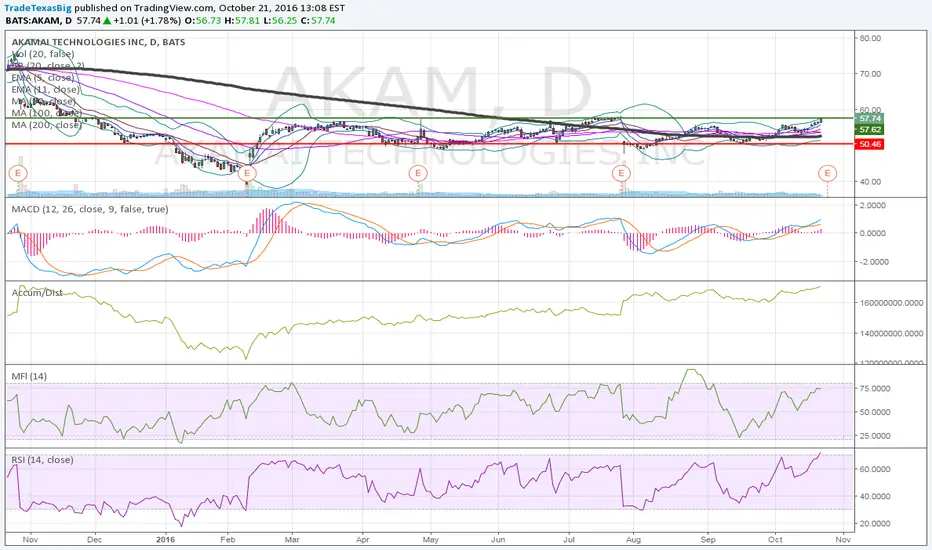This screenshot has width=932, height=550.
Task: Click the -2.0000 MACD axis label
Action: (x=873, y=262)
